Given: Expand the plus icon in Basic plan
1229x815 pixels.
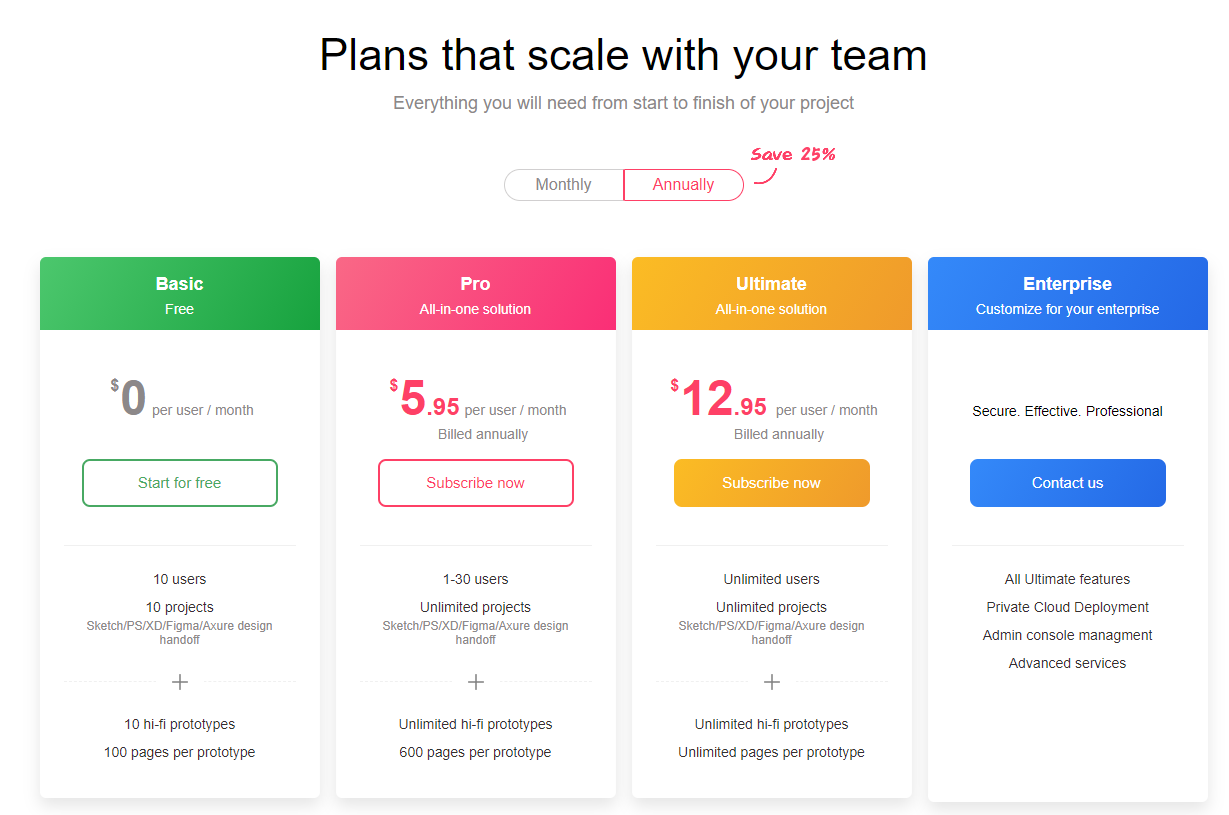Looking at the screenshot, I should (x=180, y=682).
